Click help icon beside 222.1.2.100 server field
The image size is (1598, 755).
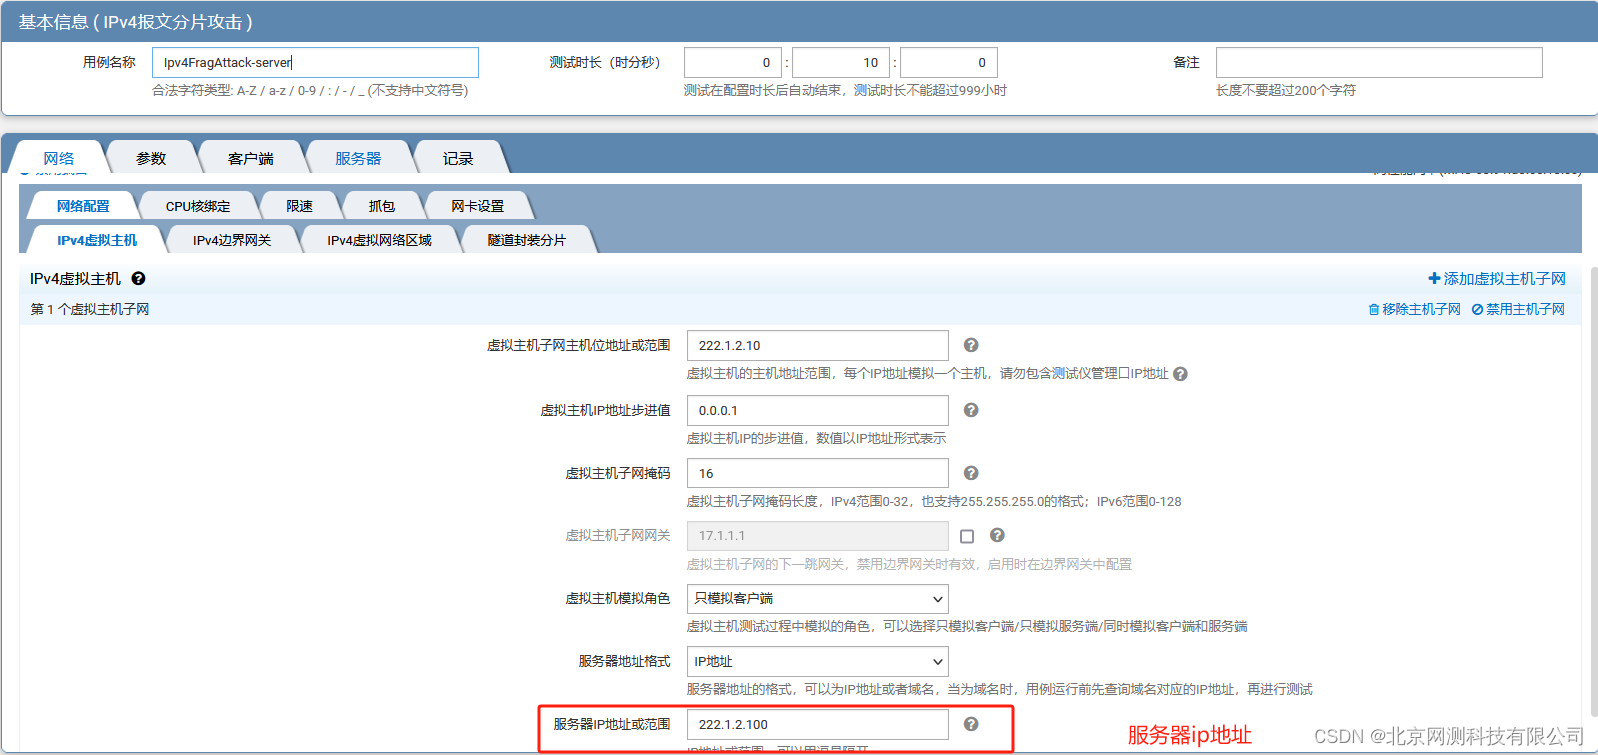[x=971, y=724]
